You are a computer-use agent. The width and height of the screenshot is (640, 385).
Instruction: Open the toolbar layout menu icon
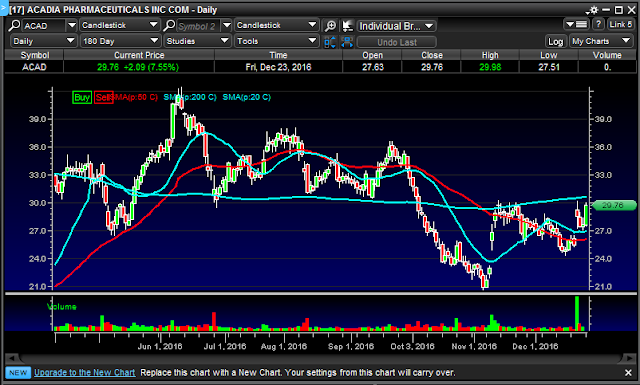(x=576, y=24)
